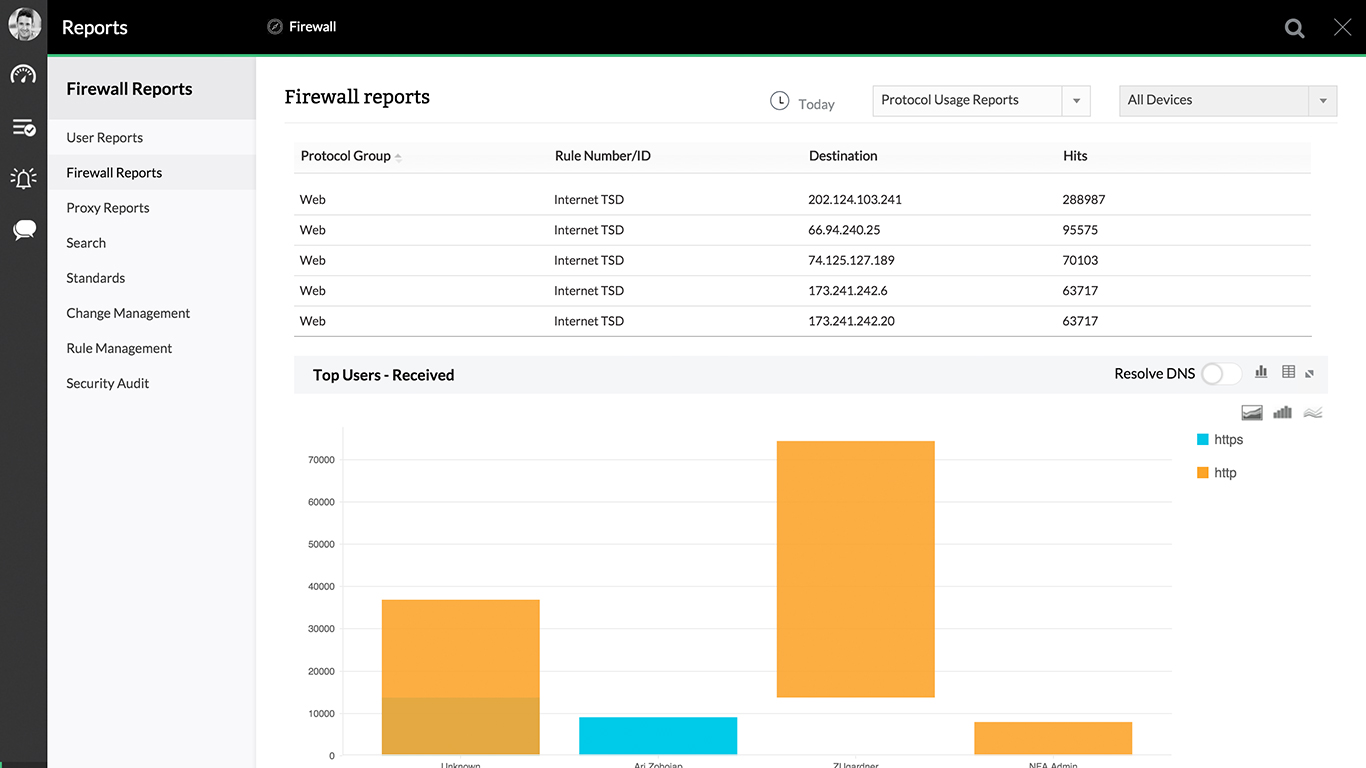Select the reports checklist icon in sidebar
Viewport: 1366px width, 768px height.
(x=23, y=127)
